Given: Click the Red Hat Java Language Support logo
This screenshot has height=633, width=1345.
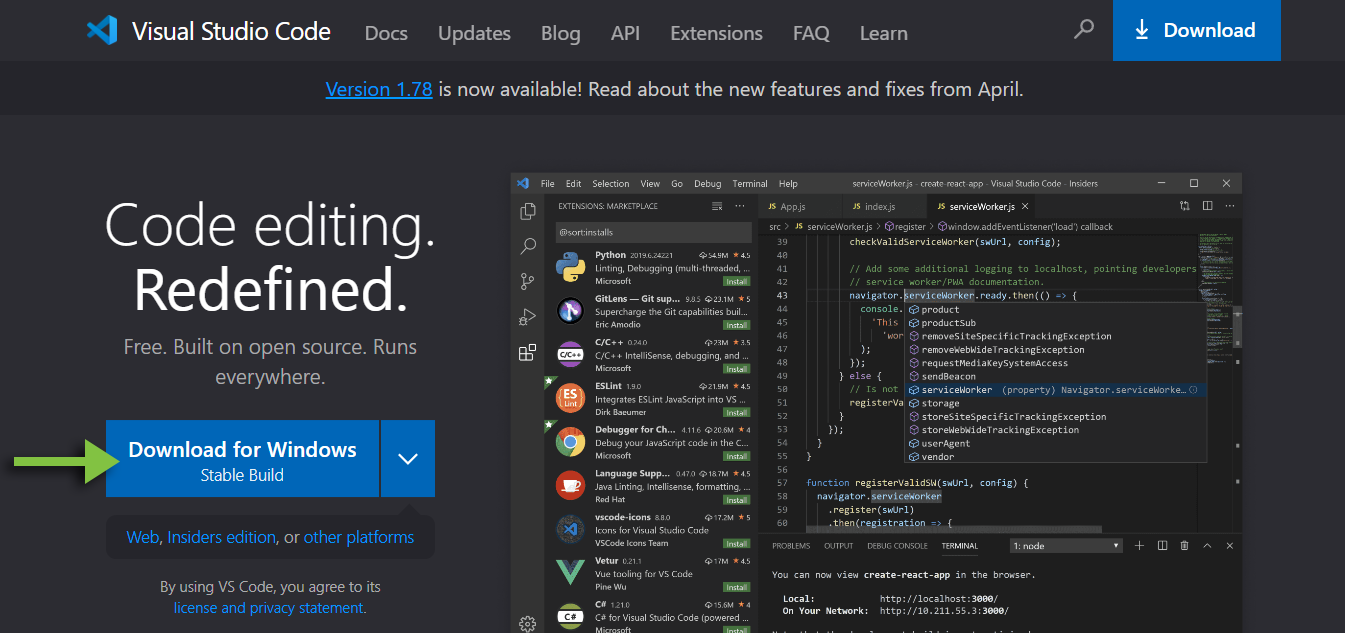Looking at the screenshot, I should (570, 485).
